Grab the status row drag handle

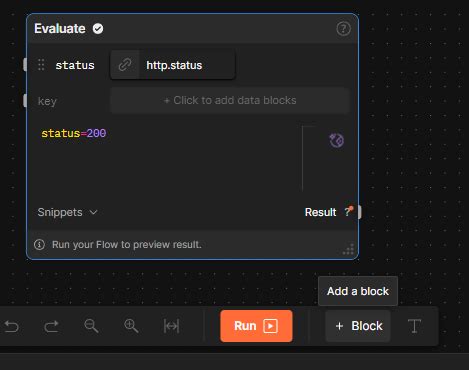tap(41, 65)
